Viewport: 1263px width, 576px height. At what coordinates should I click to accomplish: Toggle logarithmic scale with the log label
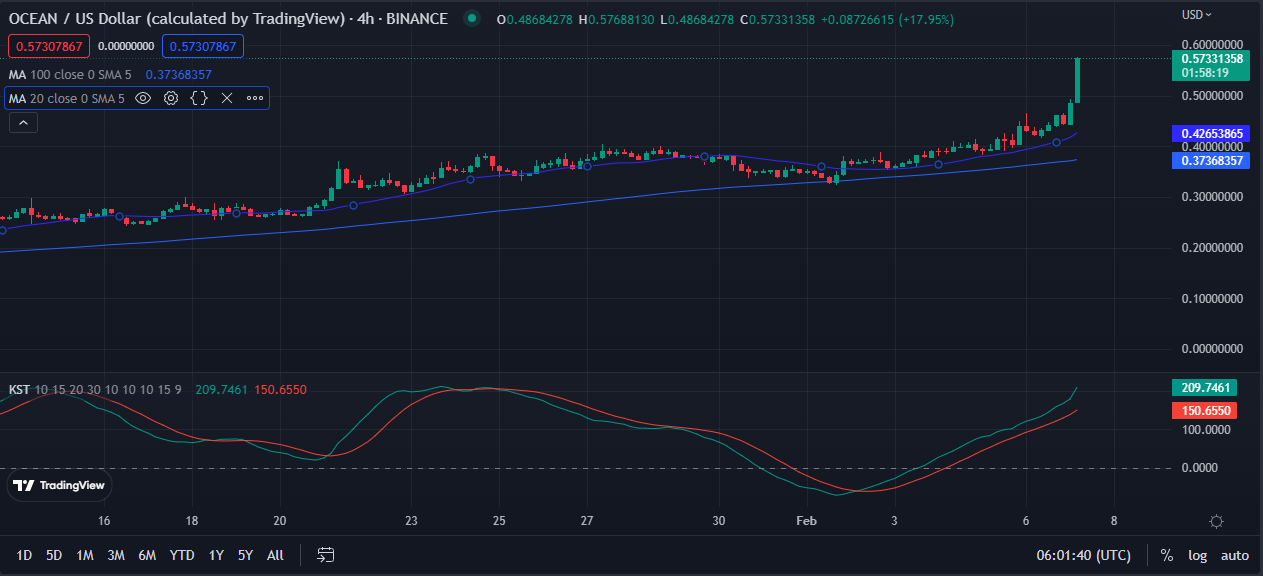point(1197,555)
